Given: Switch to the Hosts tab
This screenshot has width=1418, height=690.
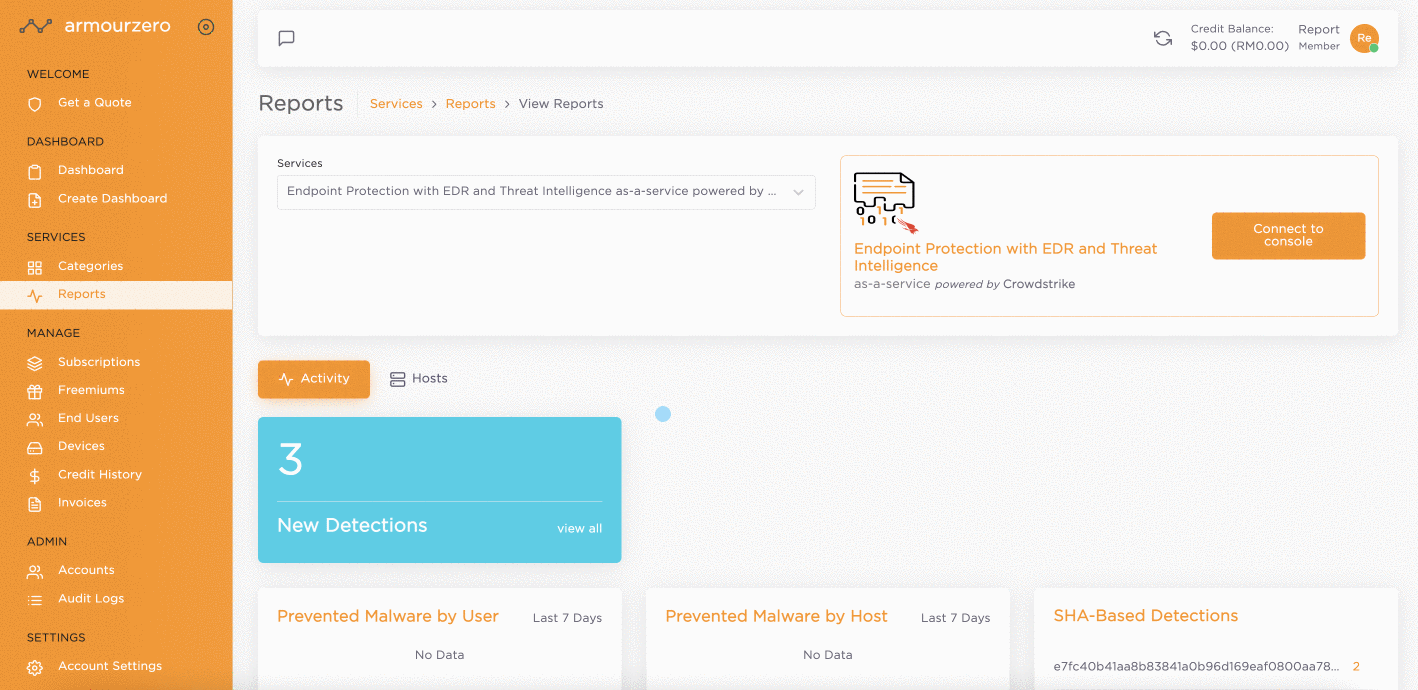Looking at the screenshot, I should 419,379.
